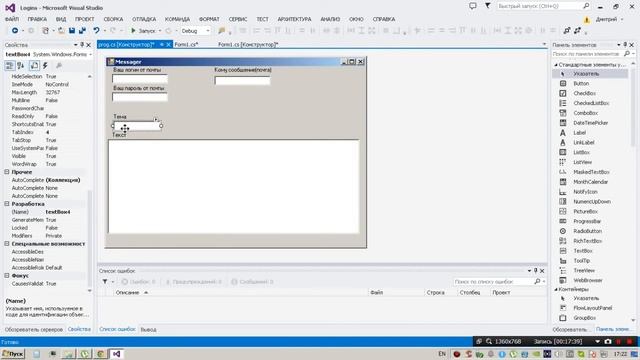Show the Properties view icon in property grid

[35, 65]
